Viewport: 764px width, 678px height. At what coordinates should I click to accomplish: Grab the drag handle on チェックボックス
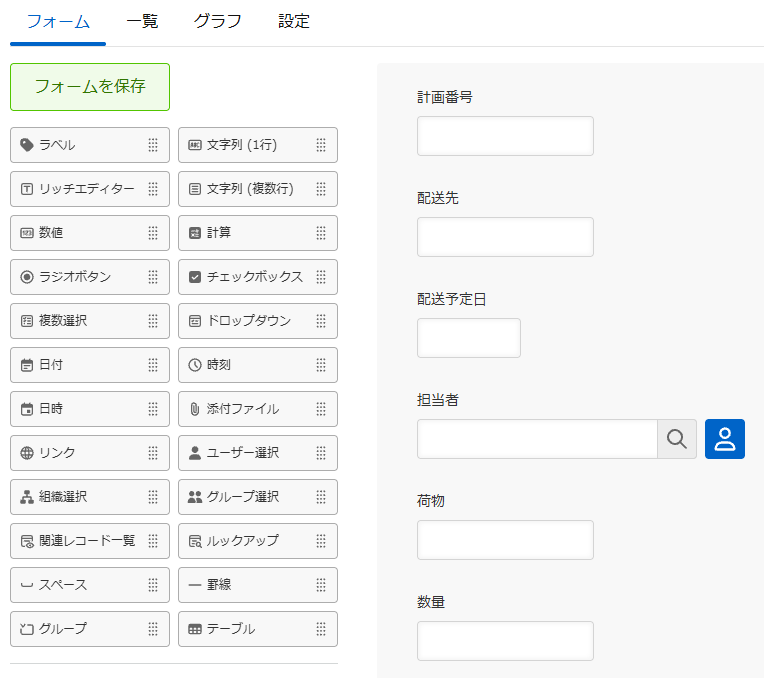tap(321, 277)
